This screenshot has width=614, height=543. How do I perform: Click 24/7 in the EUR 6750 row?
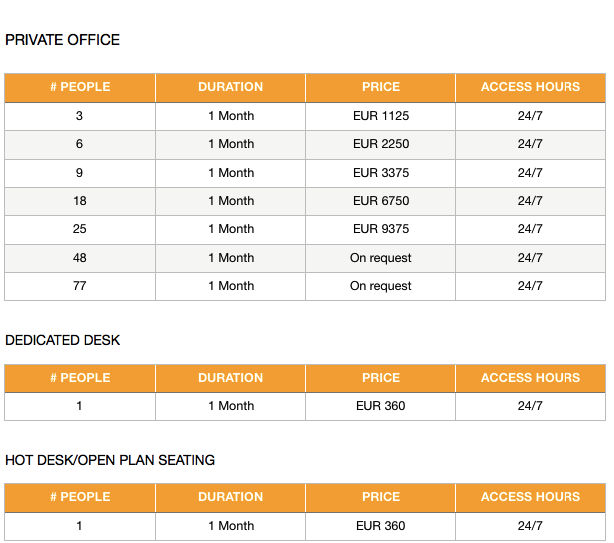point(530,201)
